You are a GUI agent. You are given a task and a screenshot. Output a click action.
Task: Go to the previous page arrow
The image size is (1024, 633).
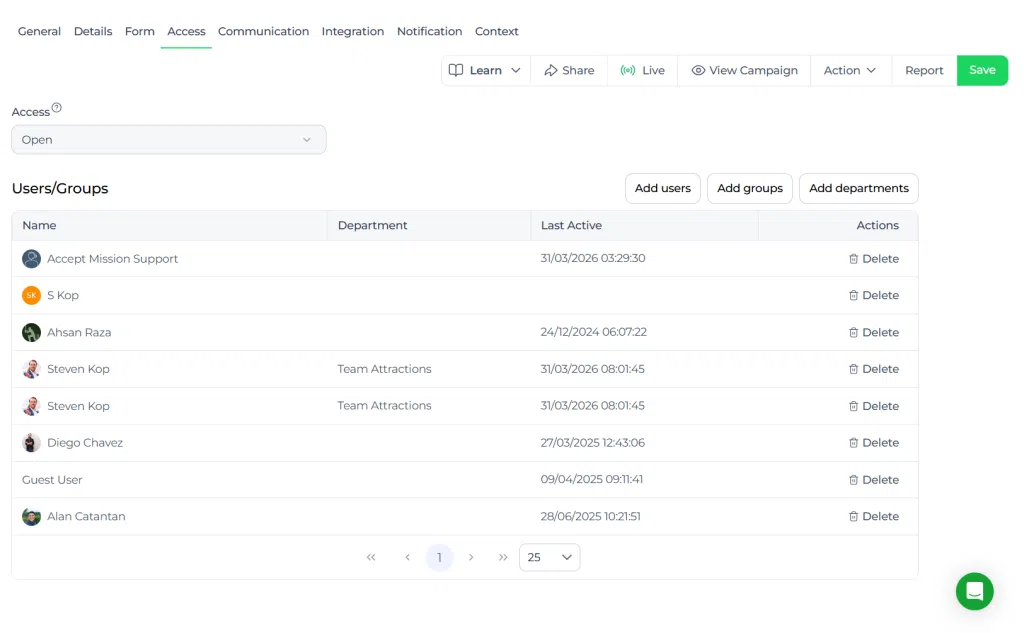coord(408,557)
